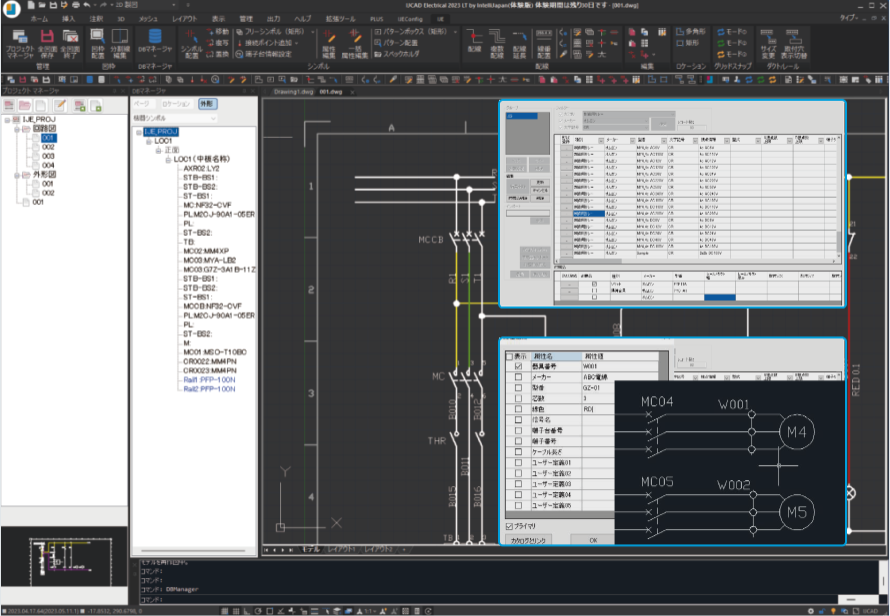Open the プロジェクトマネージャ ribbon button
This screenshot has height=616, width=890.
[20, 44]
